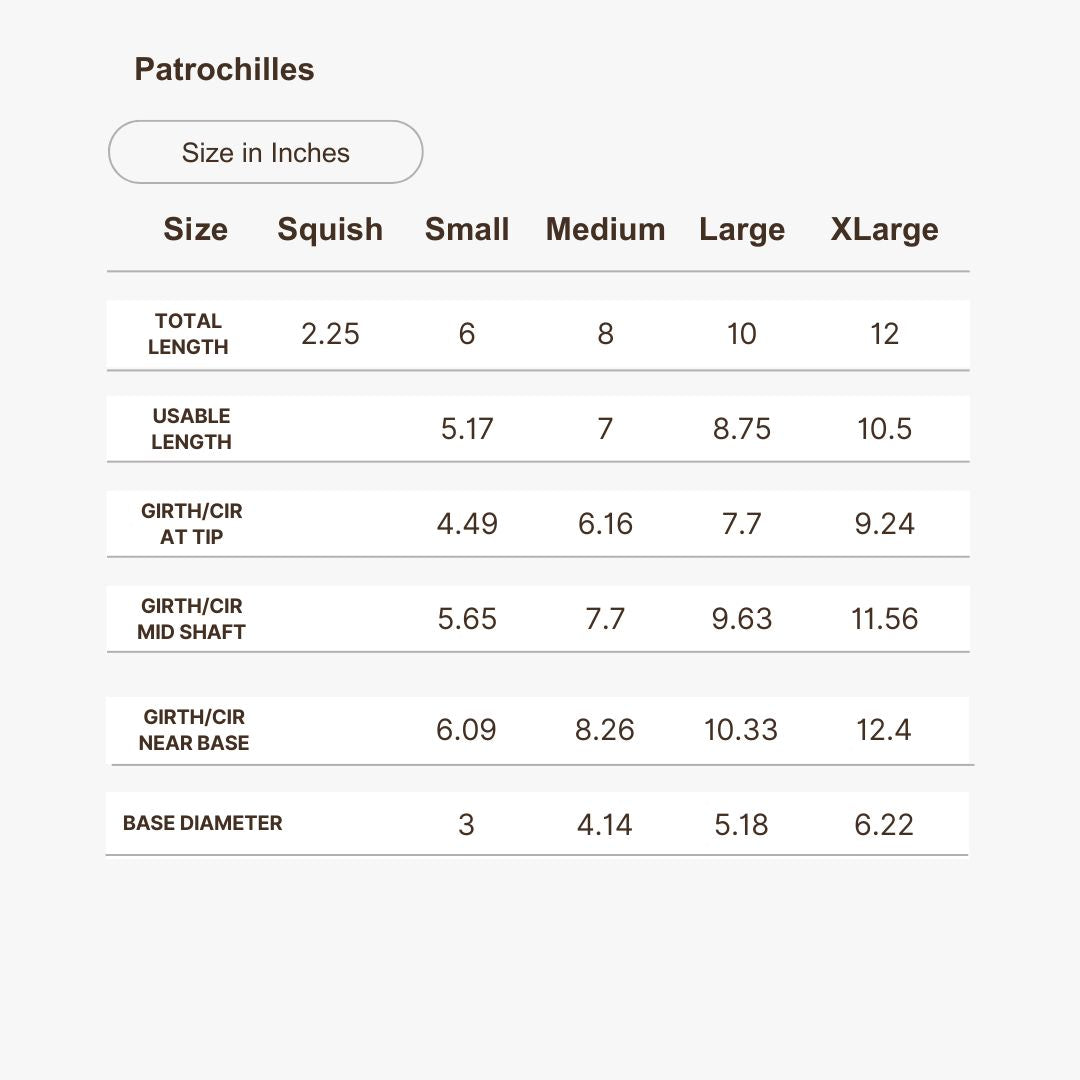Click Large mid shaft value 9.63

[x=742, y=619]
